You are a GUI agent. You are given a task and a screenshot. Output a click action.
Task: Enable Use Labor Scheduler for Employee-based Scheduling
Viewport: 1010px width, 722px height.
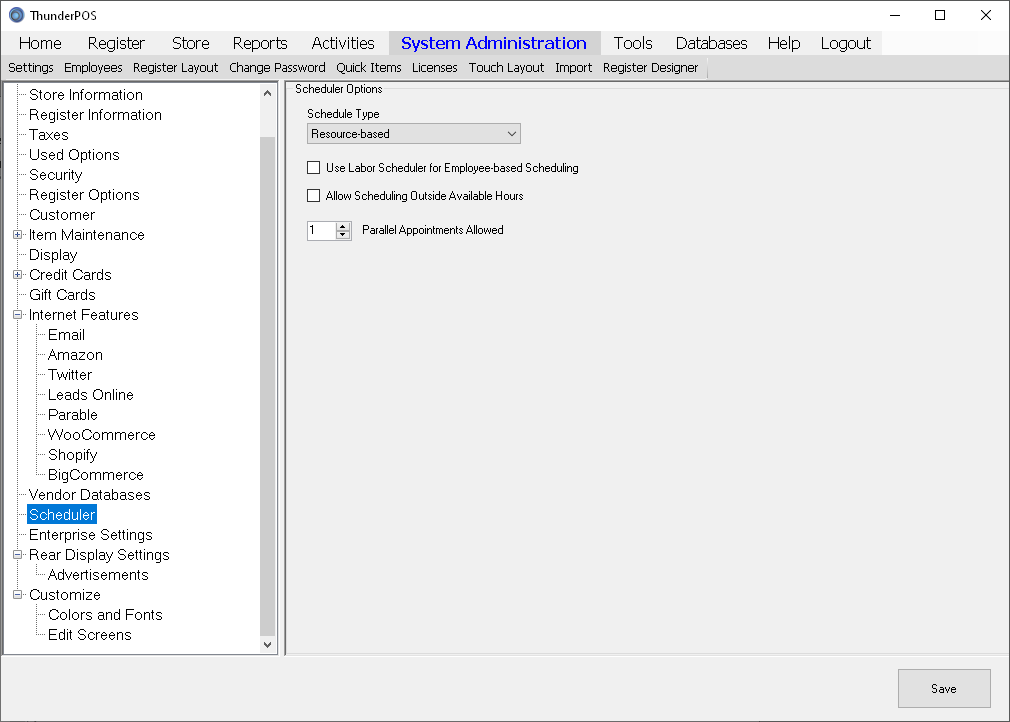(x=314, y=168)
